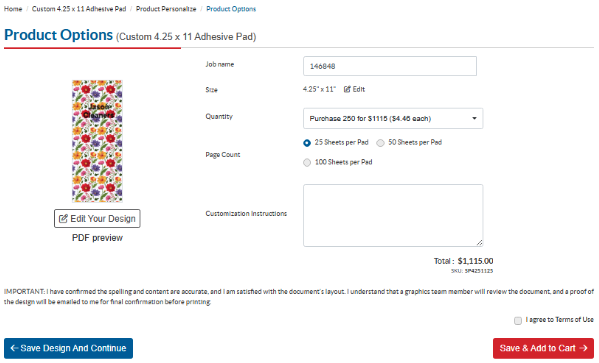Click Save Design And Continue button
The width and height of the screenshot is (599, 363).
(68, 348)
